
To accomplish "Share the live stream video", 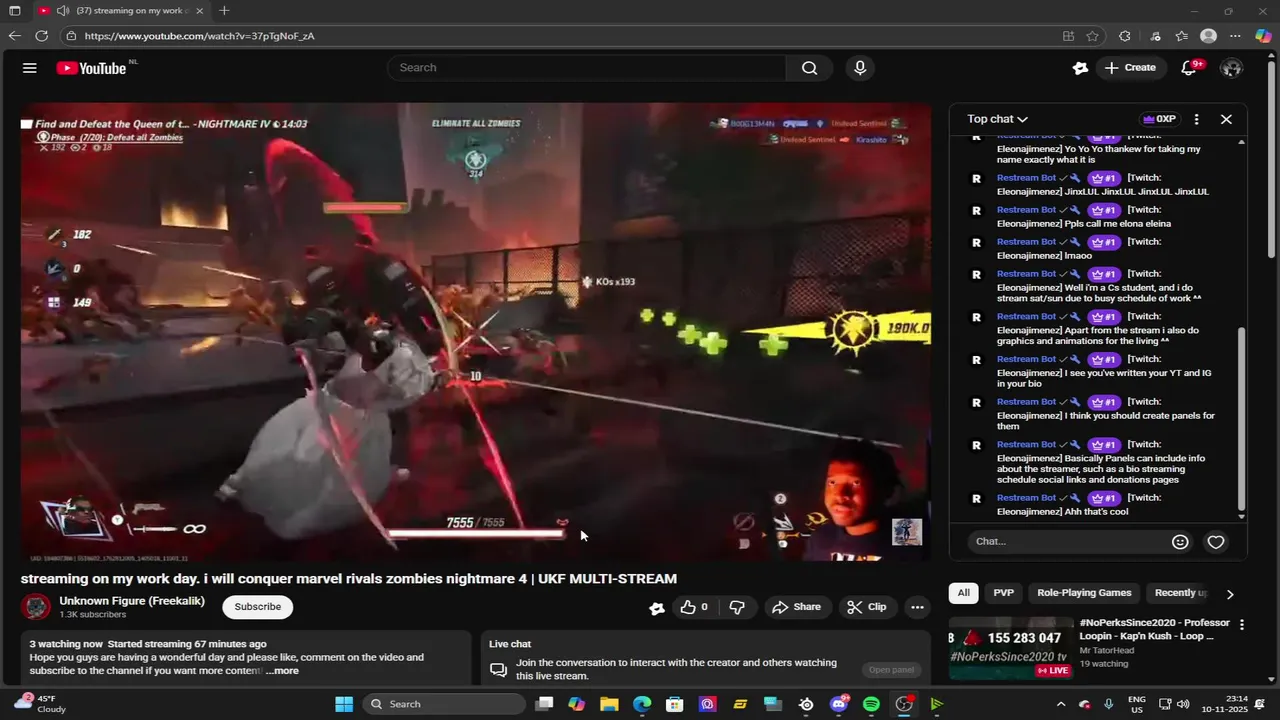I will (796, 607).
